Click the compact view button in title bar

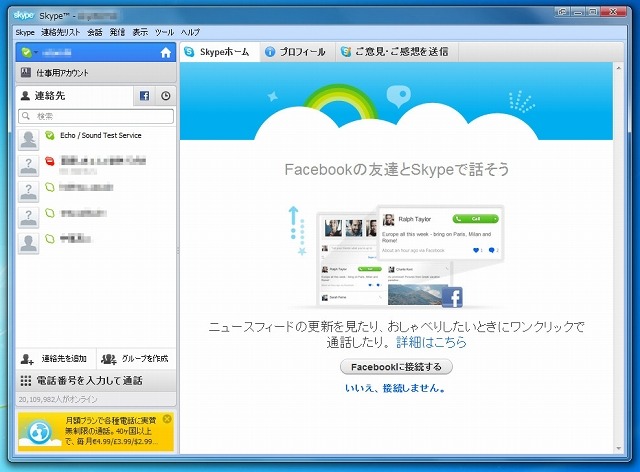coord(562,11)
